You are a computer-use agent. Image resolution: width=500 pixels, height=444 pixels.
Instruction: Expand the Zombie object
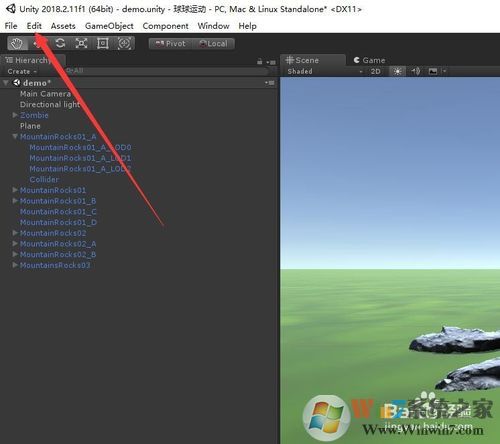click(x=15, y=115)
